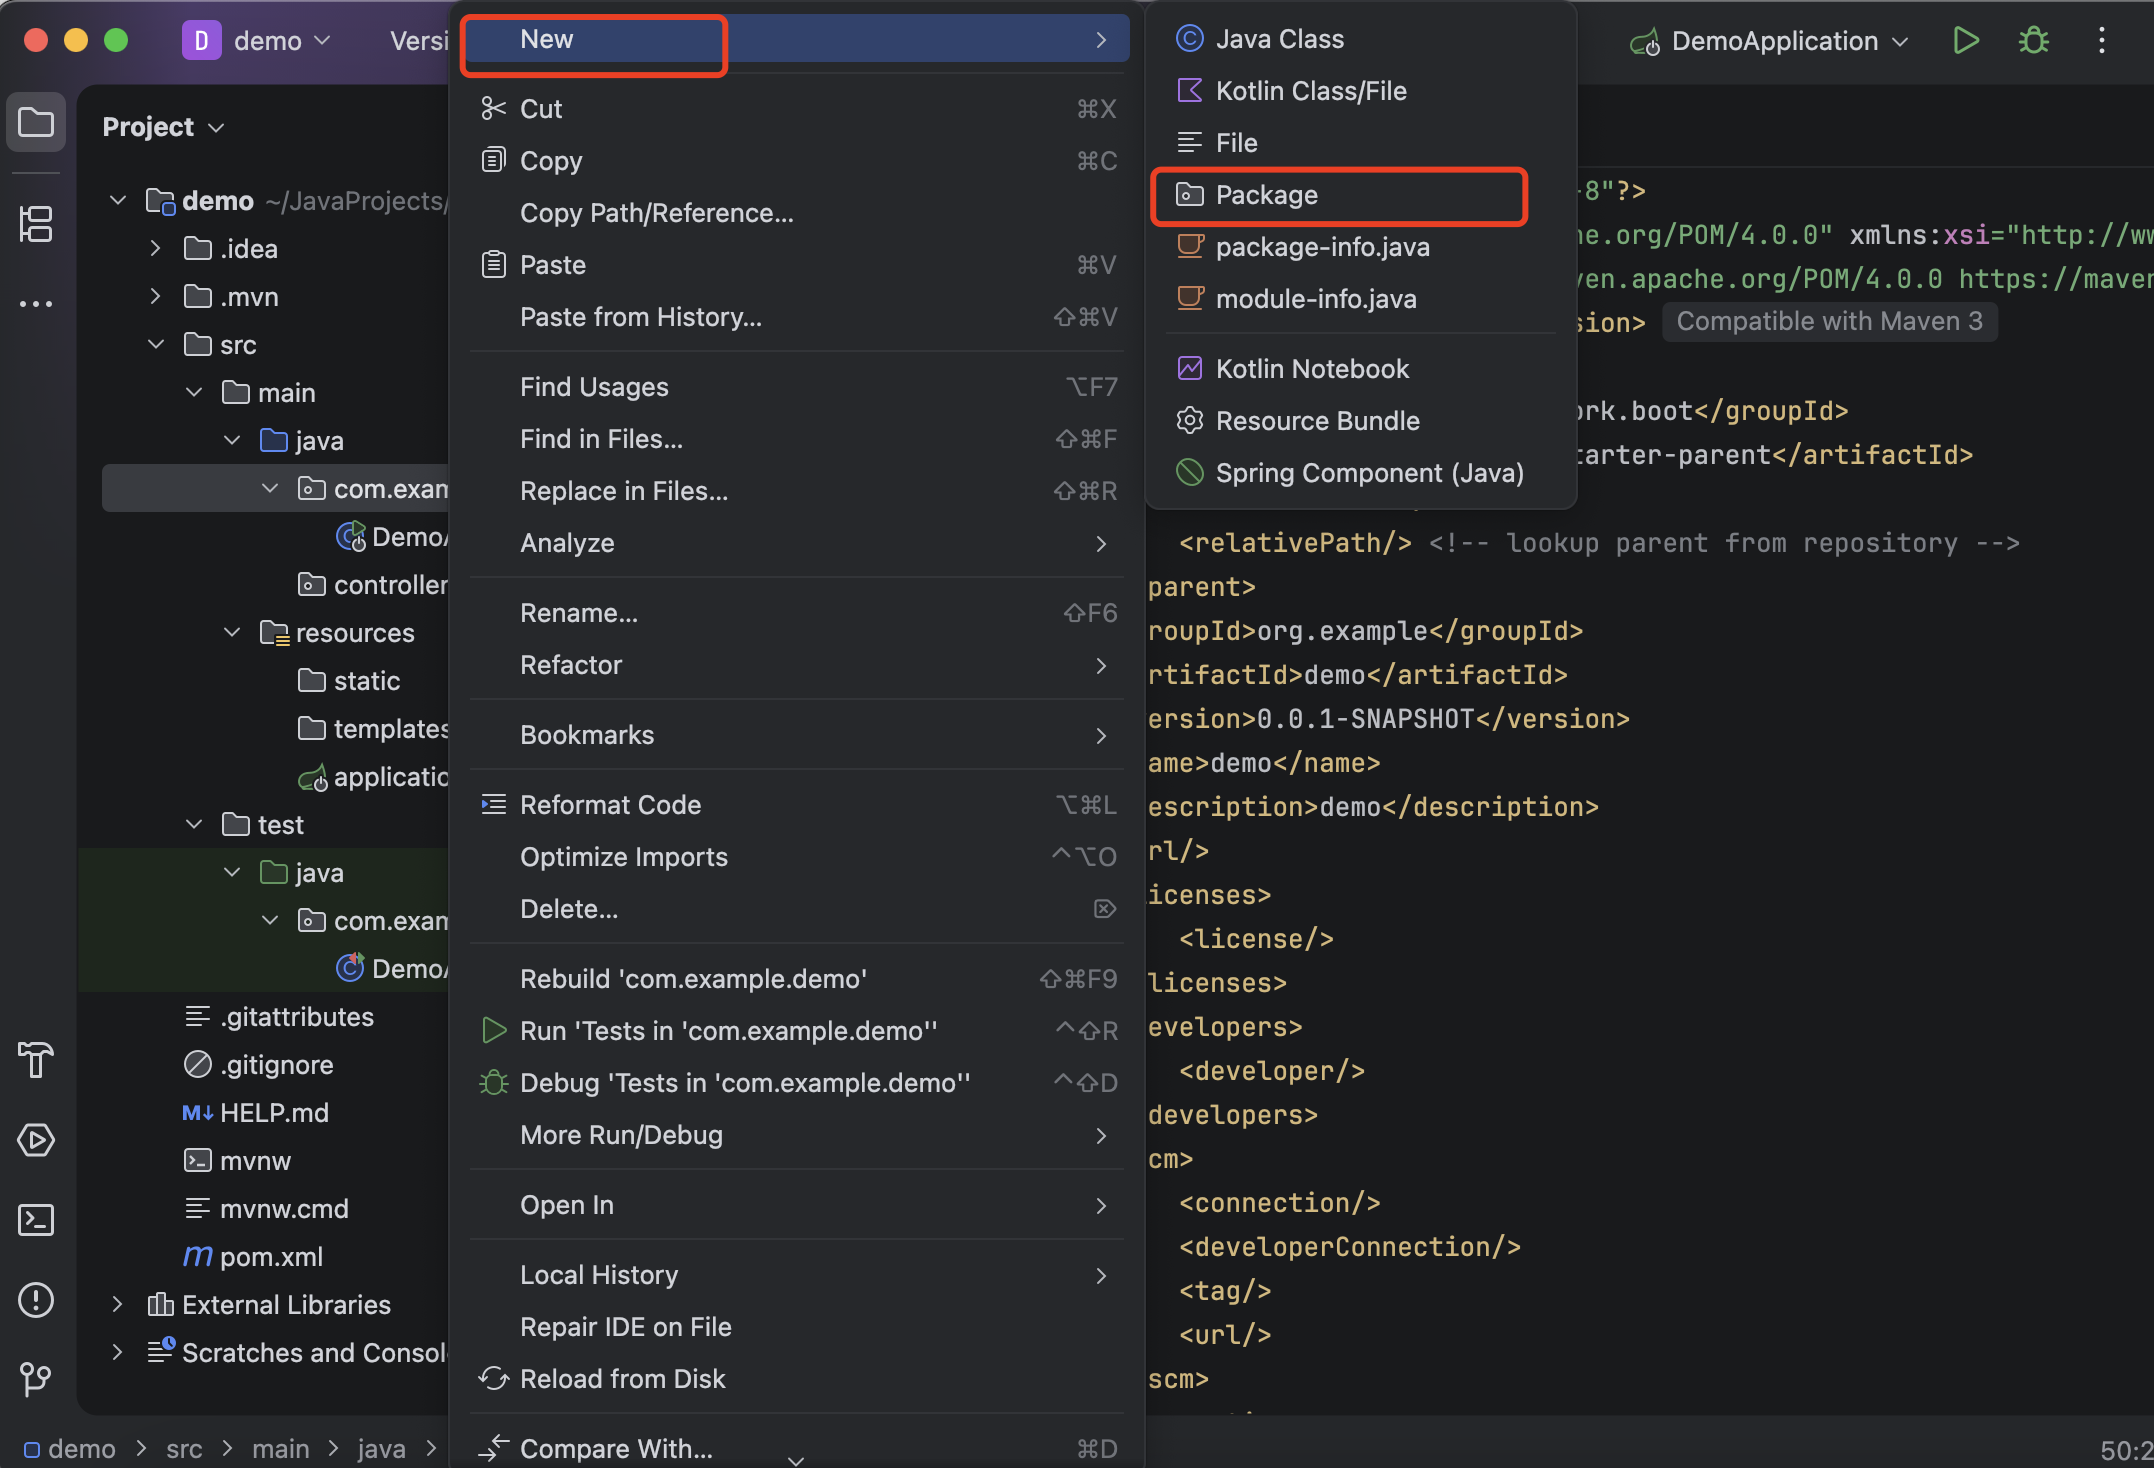
Task: Open the Structure tool window icon
Action: pos(36,224)
